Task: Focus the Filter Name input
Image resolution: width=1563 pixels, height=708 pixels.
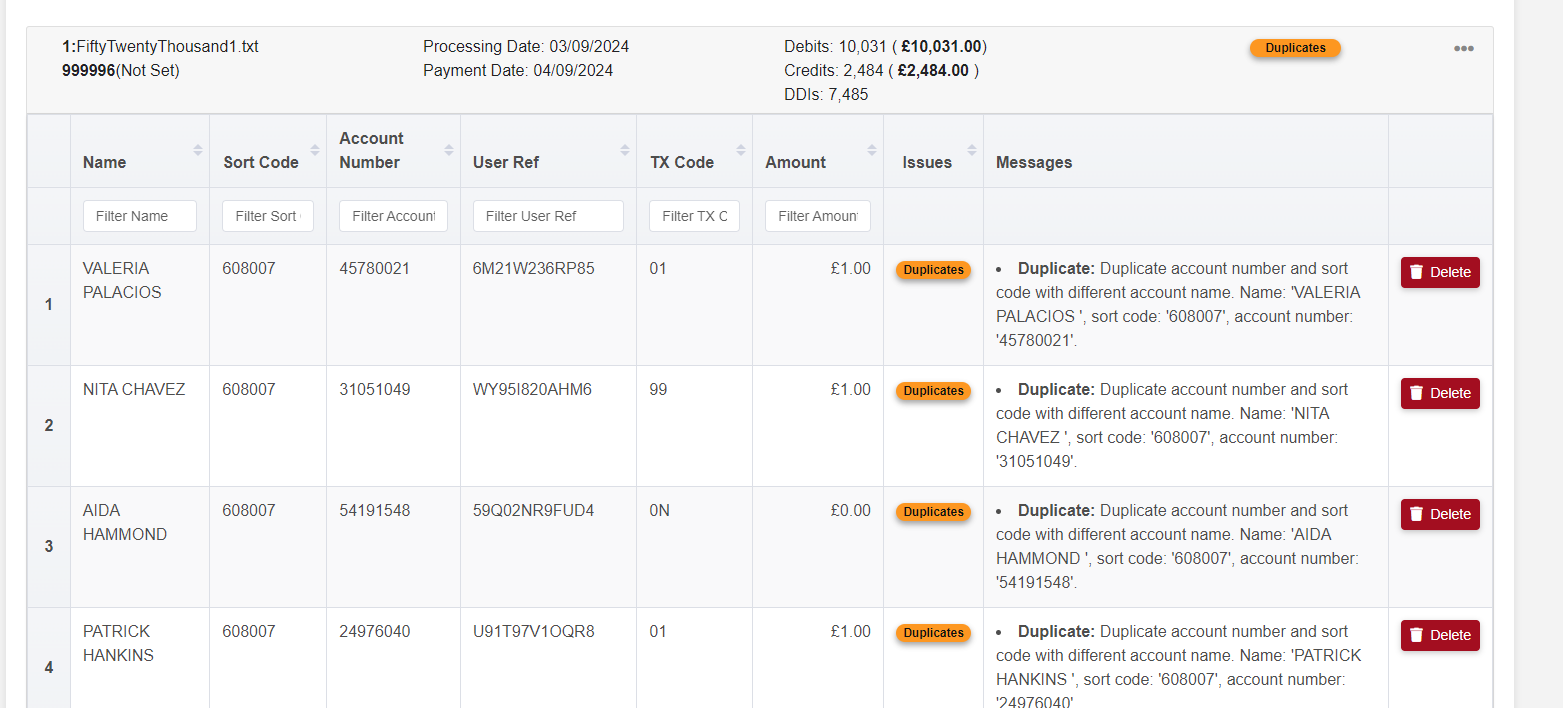Action: [140, 216]
